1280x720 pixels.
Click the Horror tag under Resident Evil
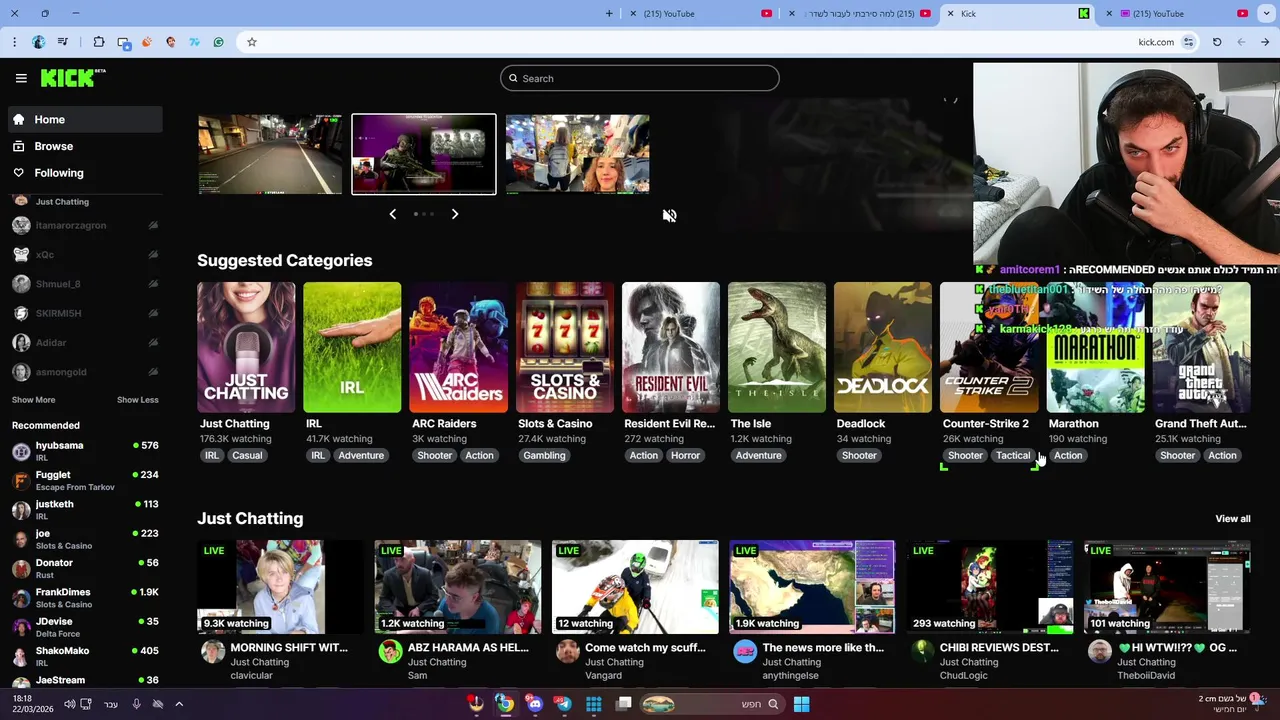tap(685, 455)
